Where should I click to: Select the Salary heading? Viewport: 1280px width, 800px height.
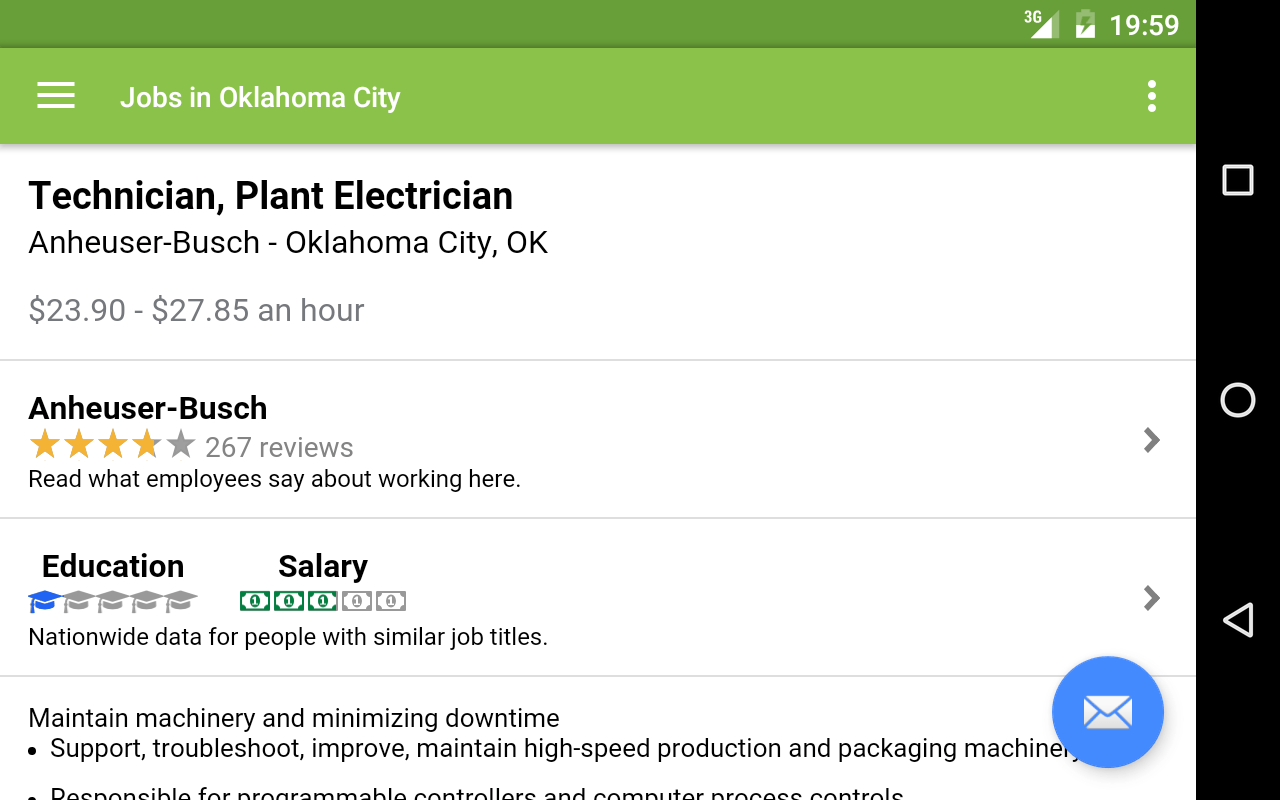coord(323,566)
